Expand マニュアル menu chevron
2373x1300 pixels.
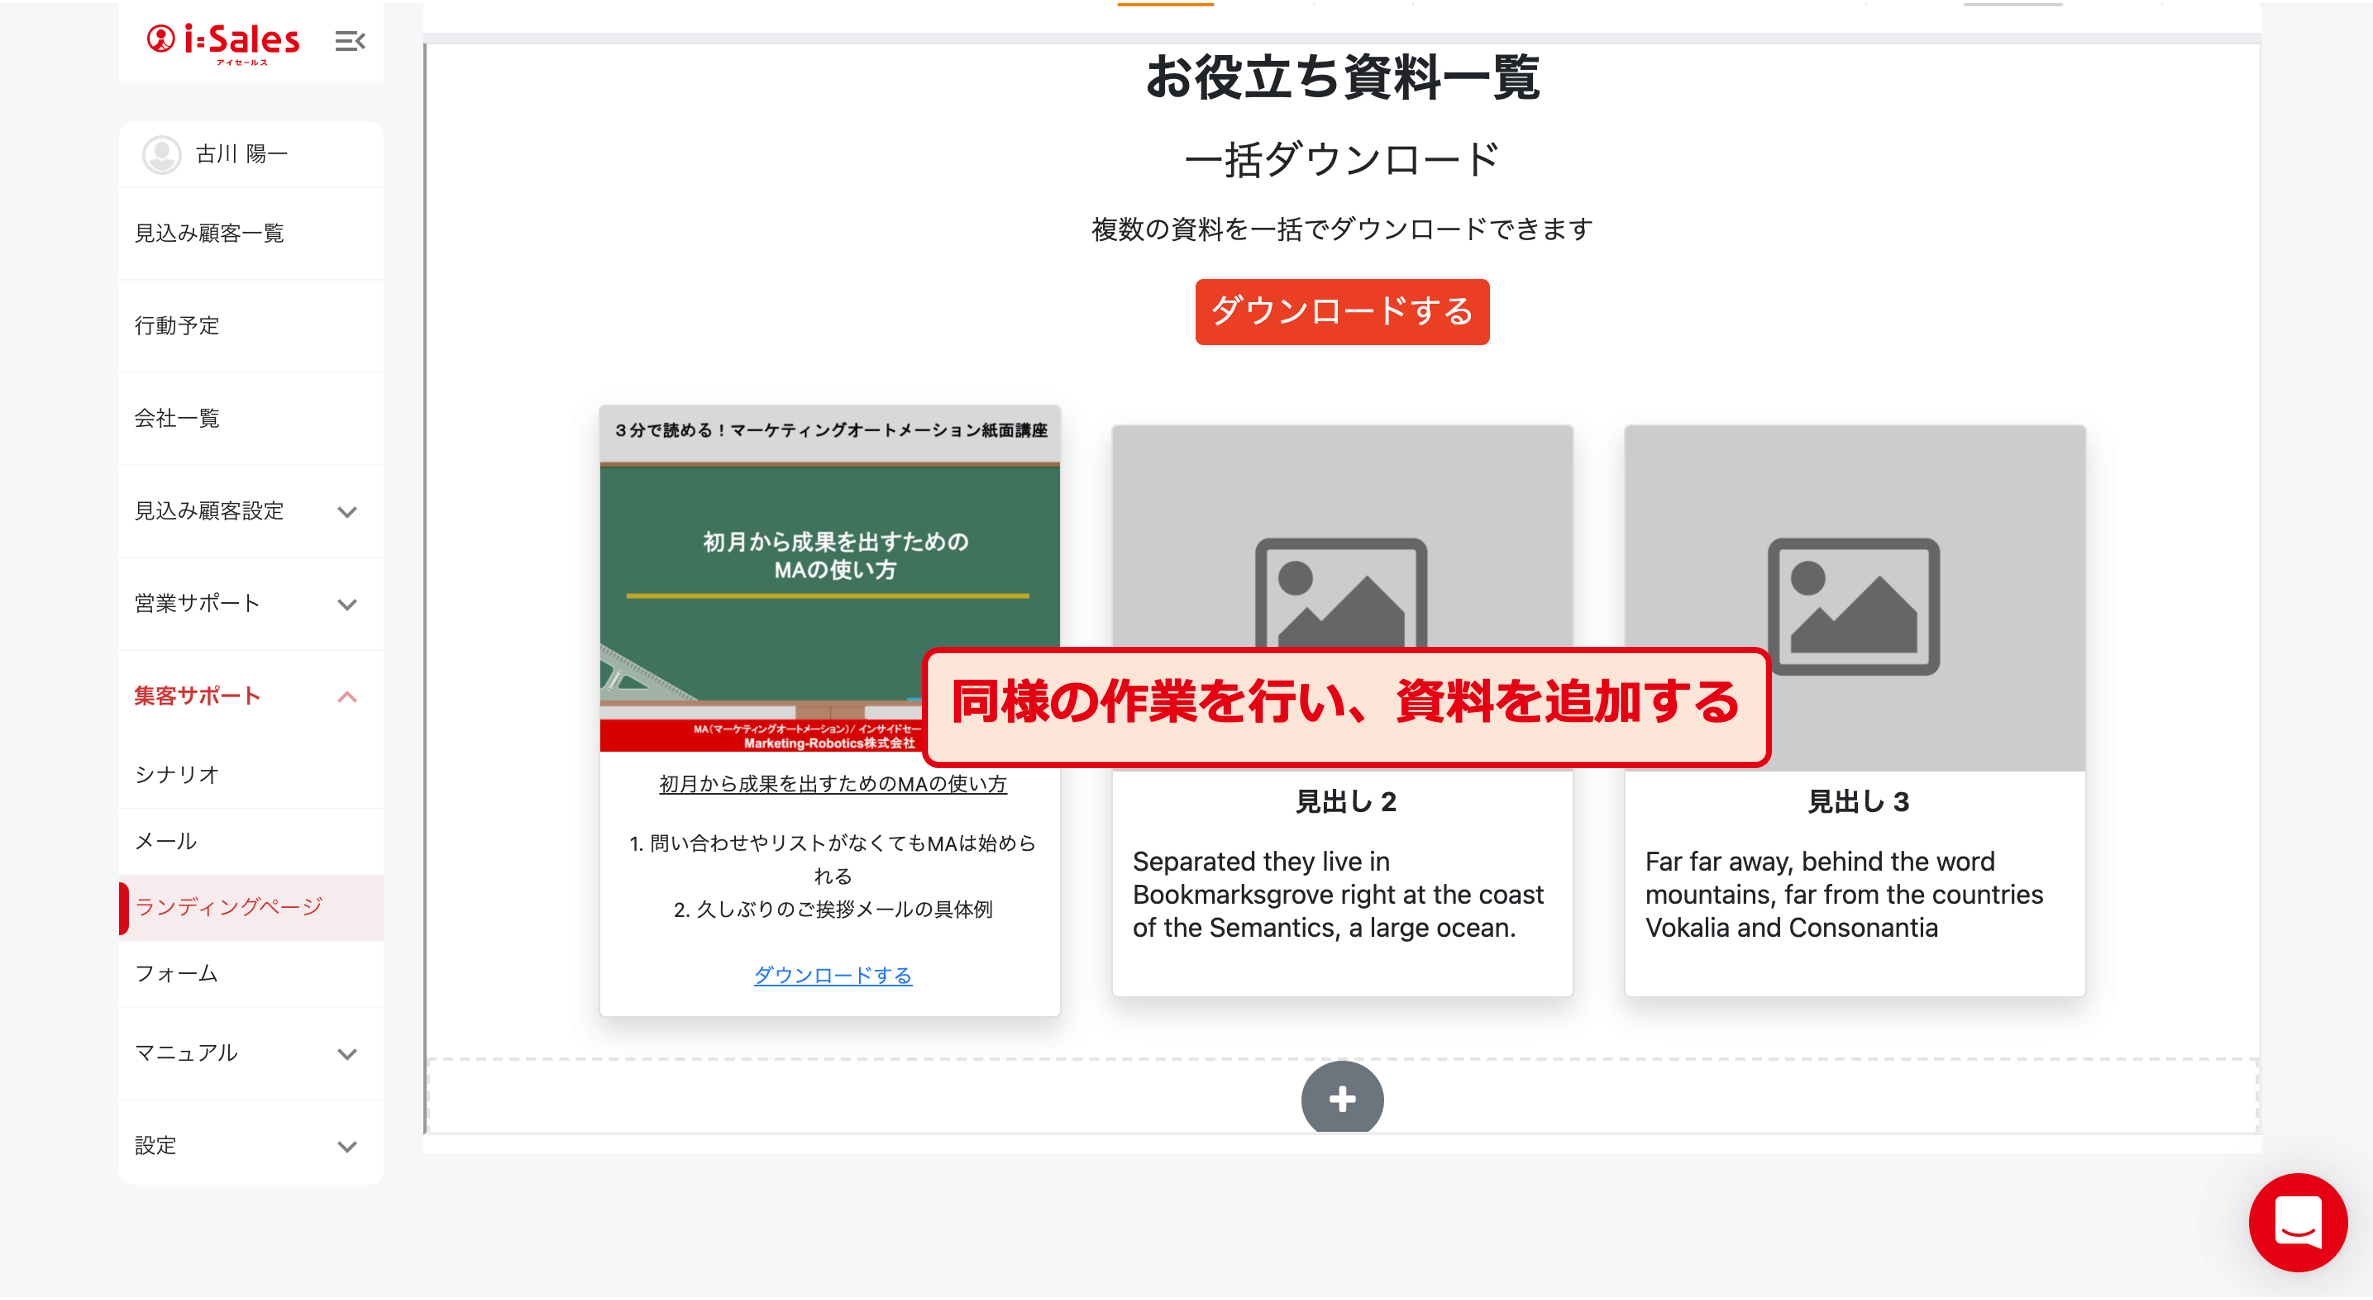click(x=347, y=1054)
